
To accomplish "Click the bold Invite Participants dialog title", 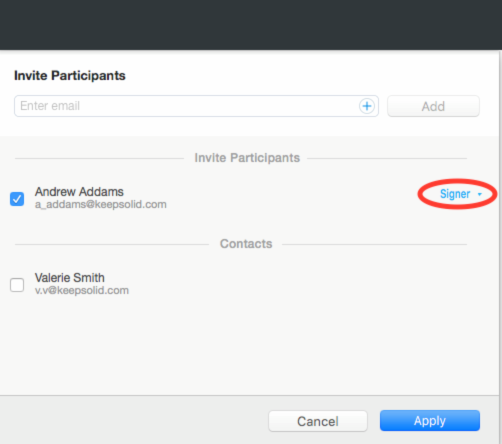I will coord(70,76).
